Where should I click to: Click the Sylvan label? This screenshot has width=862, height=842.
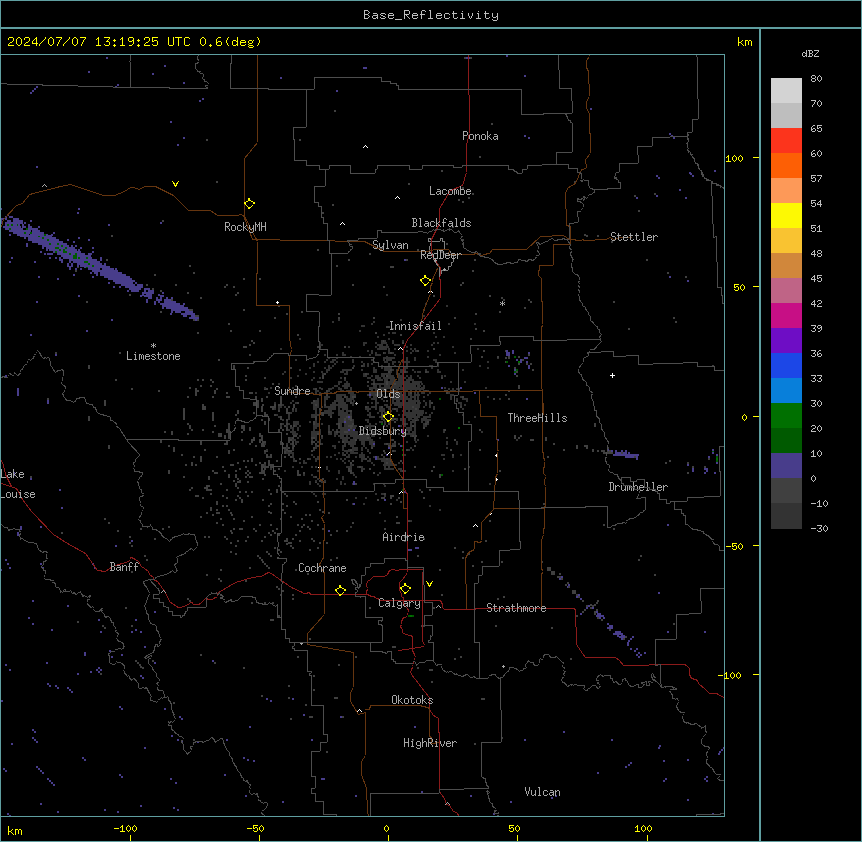(x=390, y=245)
